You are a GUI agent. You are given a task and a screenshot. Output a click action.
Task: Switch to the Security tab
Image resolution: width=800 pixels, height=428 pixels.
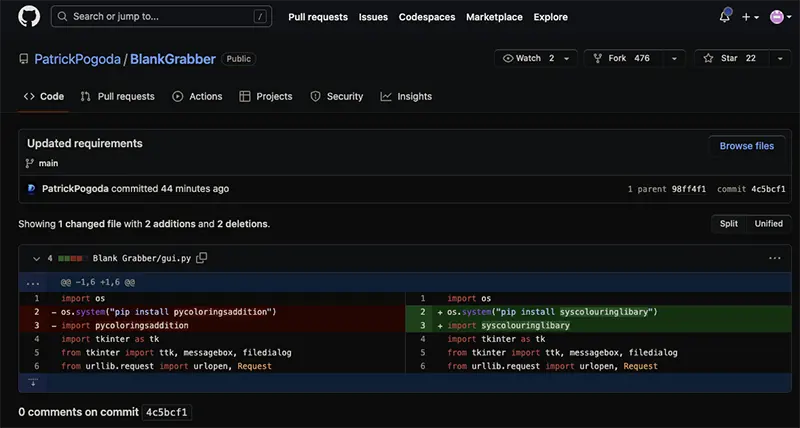(x=337, y=96)
